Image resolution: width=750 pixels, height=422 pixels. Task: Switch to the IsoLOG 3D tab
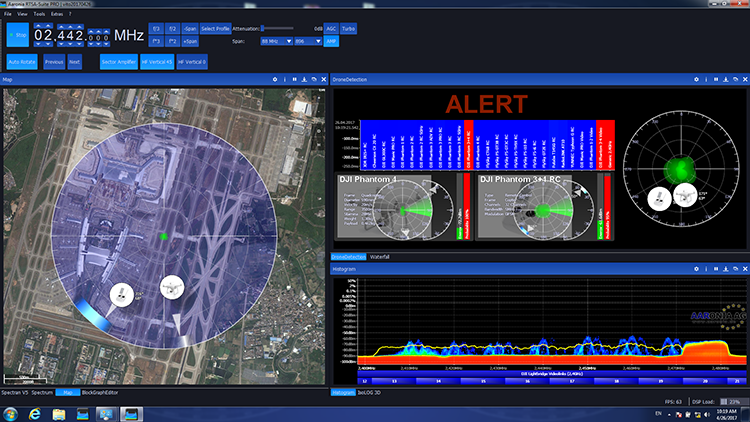tap(369, 392)
